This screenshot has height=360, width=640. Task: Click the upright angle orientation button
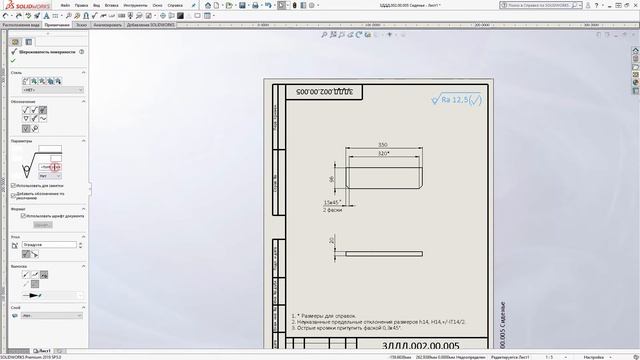click(26, 254)
